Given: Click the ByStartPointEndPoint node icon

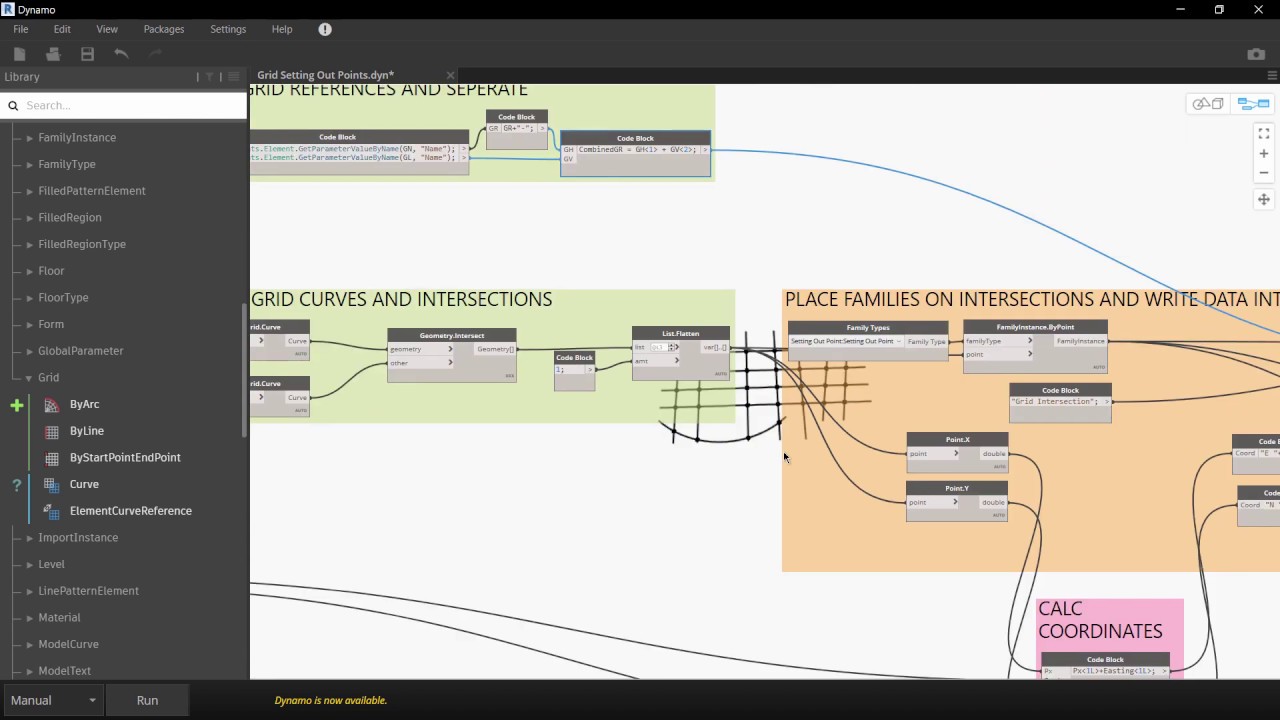Looking at the screenshot, I should tap(51, 458).
